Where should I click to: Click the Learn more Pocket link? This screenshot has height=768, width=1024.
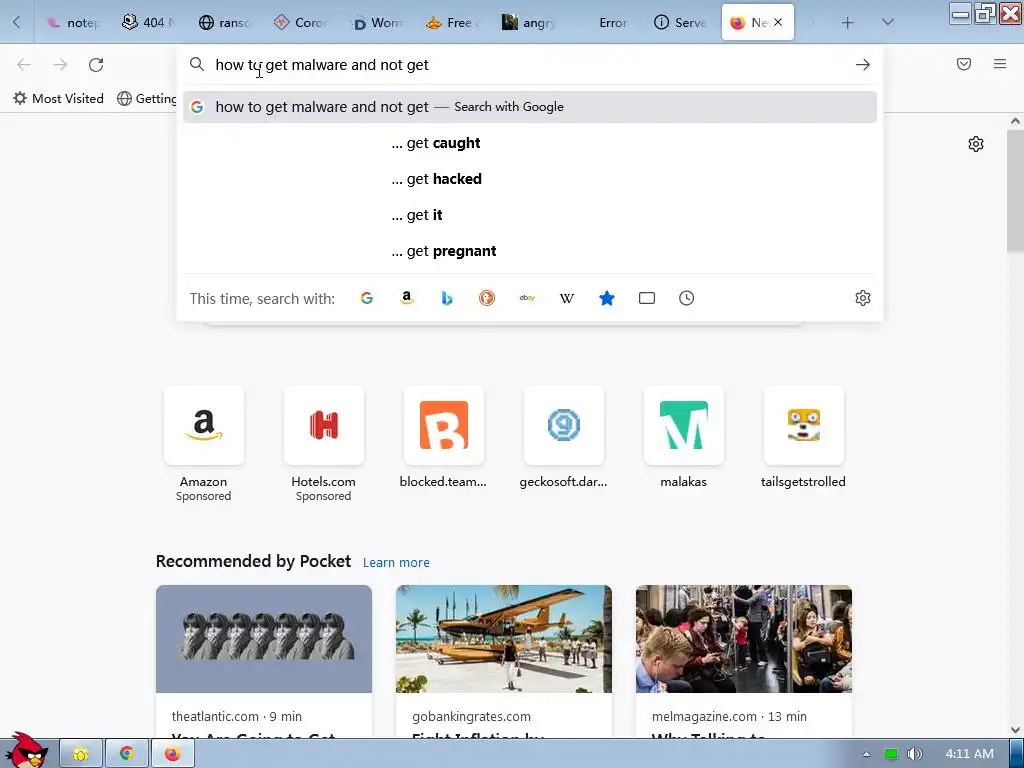click(x=396, y=562)
